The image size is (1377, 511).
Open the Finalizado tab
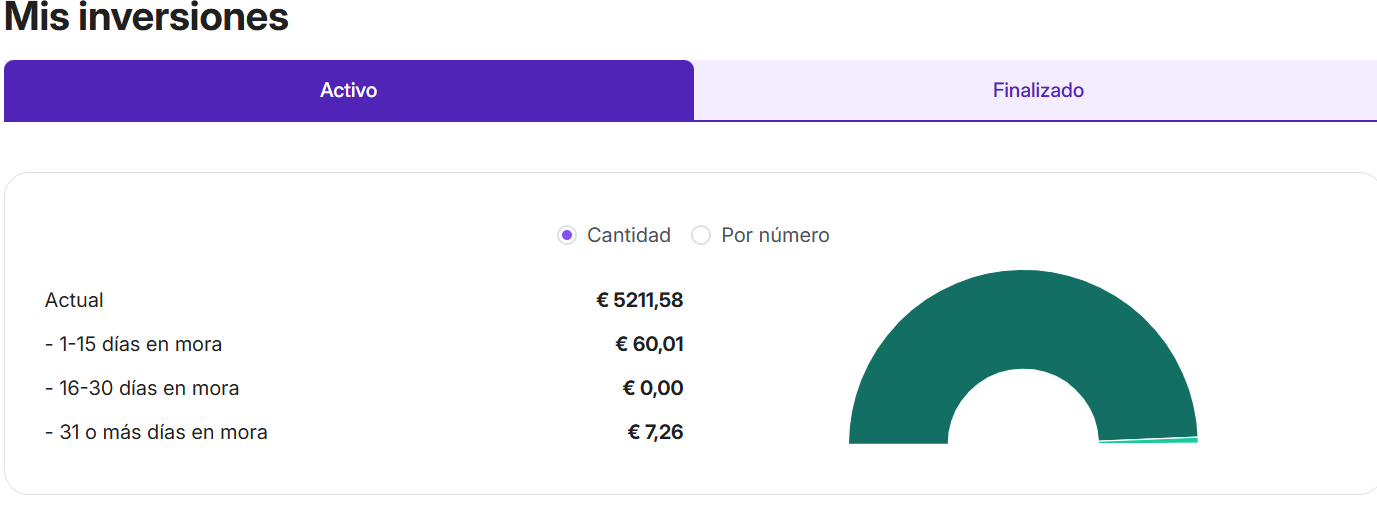(x=1038, y=91)
